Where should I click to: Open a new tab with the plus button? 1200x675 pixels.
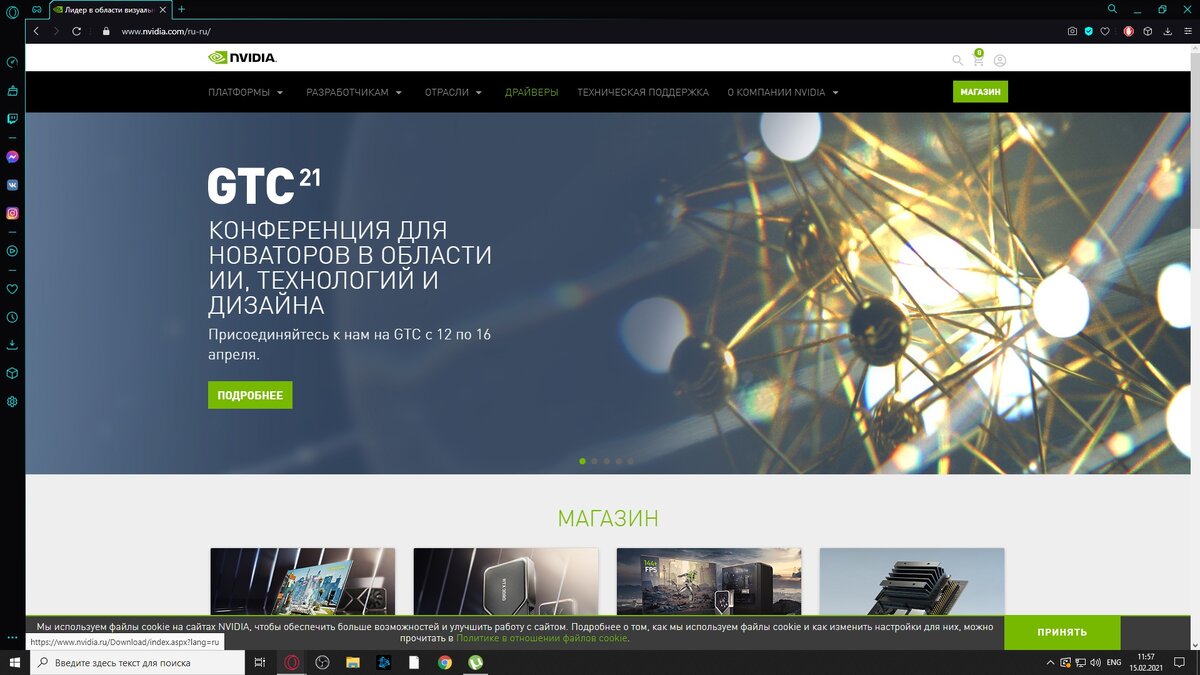pyautogui.click(x=181, y=9)
